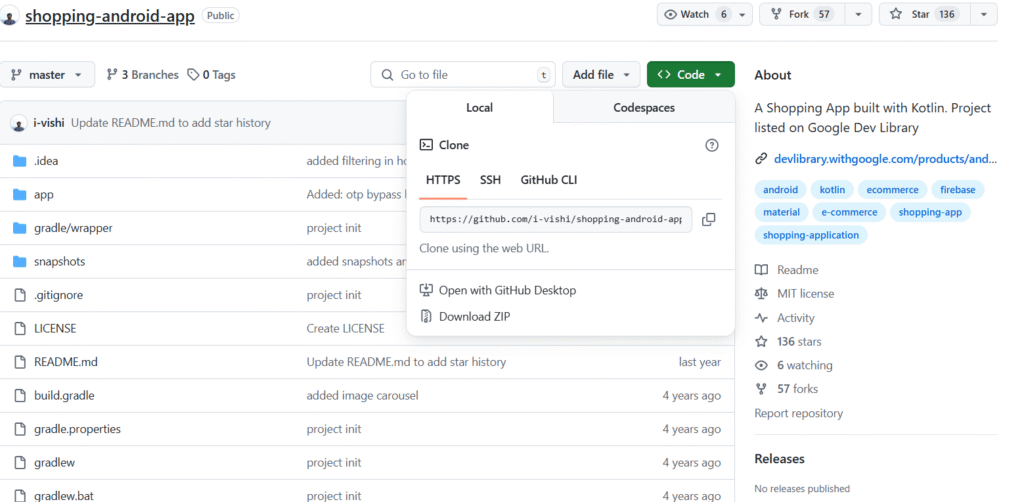View 3 Branches link

click(142, 75)
